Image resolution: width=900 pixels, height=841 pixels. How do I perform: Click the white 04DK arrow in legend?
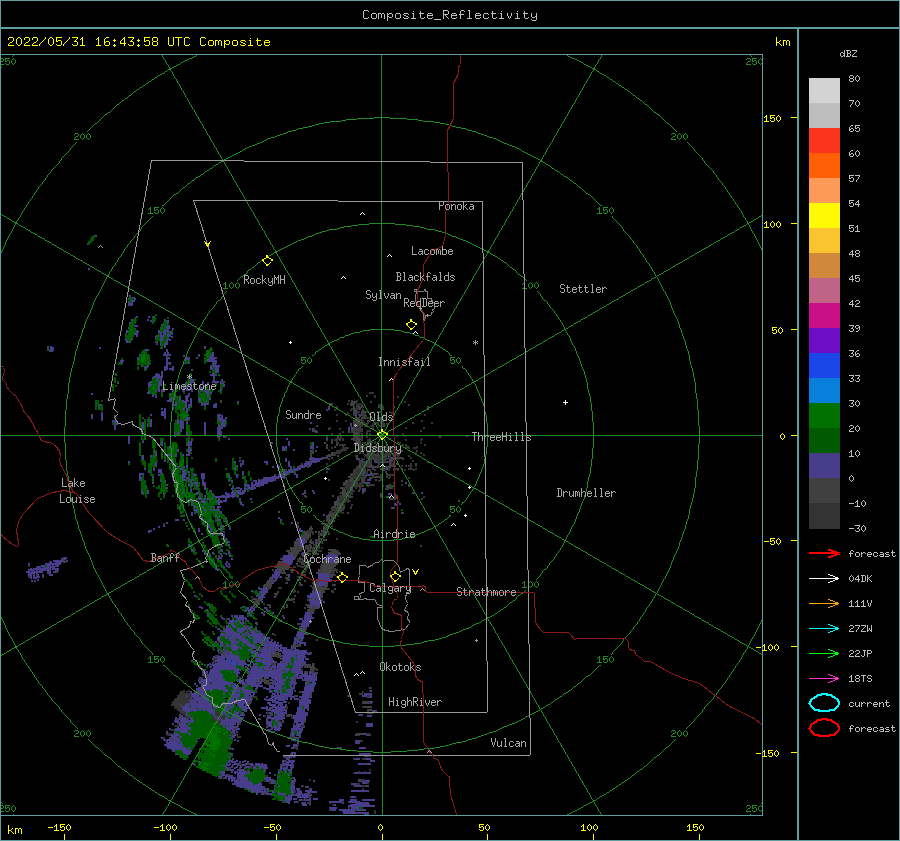[x=824, y=578]
